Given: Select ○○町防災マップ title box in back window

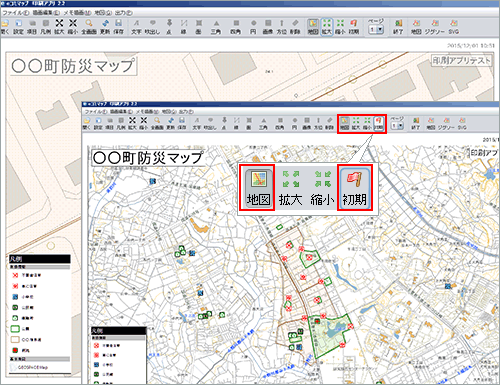Looking at the screenshot, I should point(74,66).
